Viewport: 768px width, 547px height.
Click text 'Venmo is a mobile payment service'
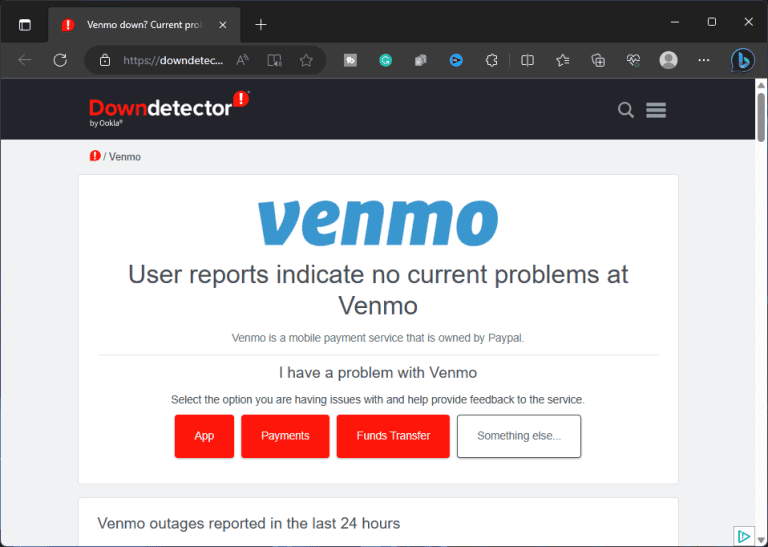coord(316,338)
